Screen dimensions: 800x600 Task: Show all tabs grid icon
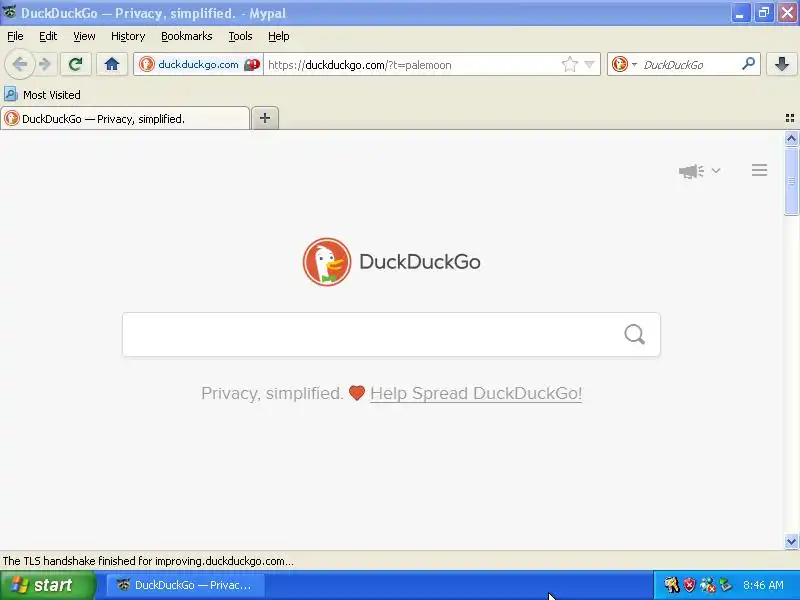tap(790, 118)
